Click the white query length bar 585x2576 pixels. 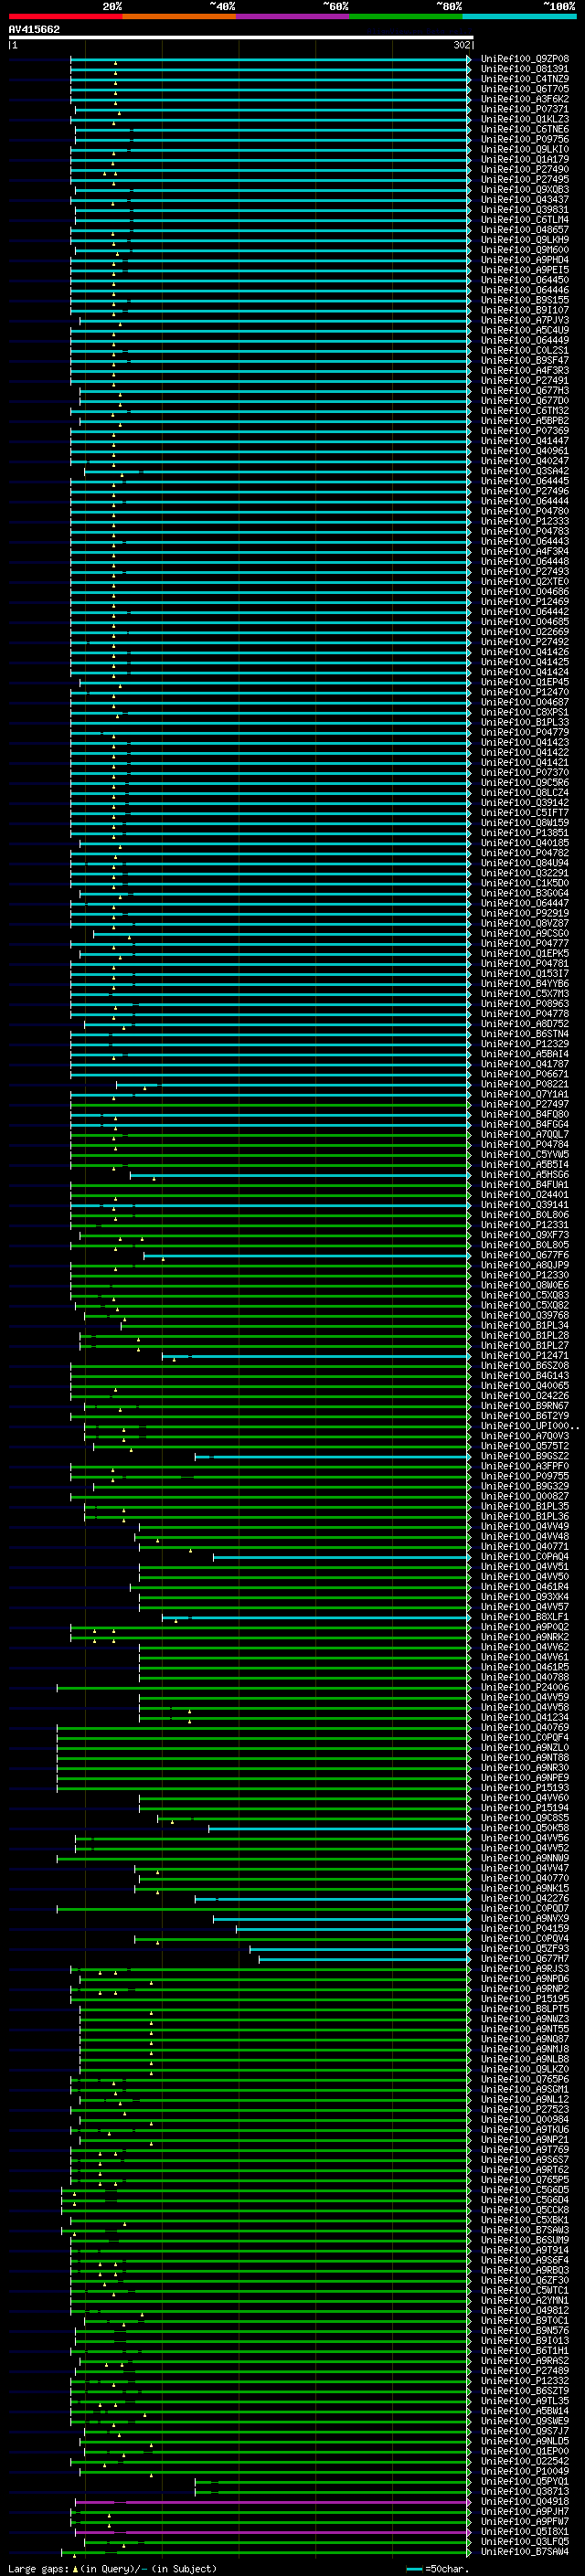click(x=241, y=37)
